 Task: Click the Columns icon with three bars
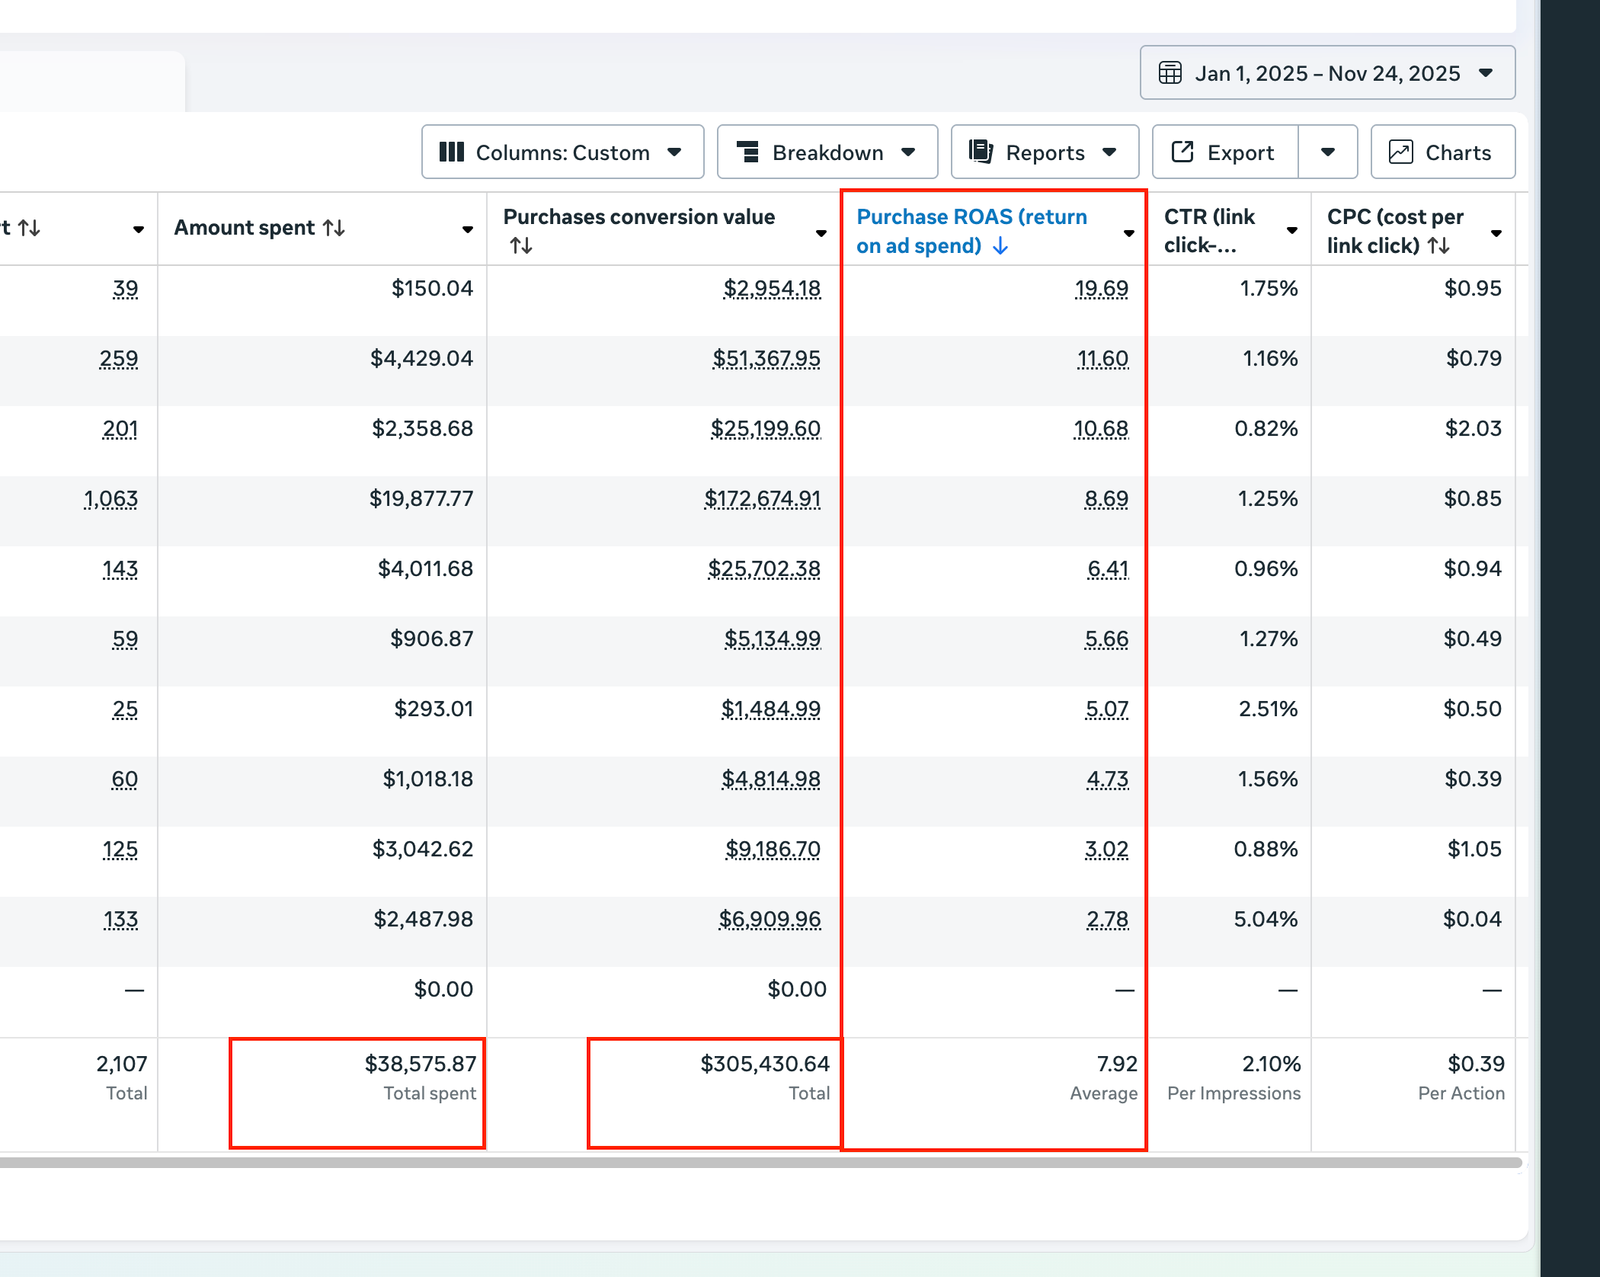(x=452, y=152)
